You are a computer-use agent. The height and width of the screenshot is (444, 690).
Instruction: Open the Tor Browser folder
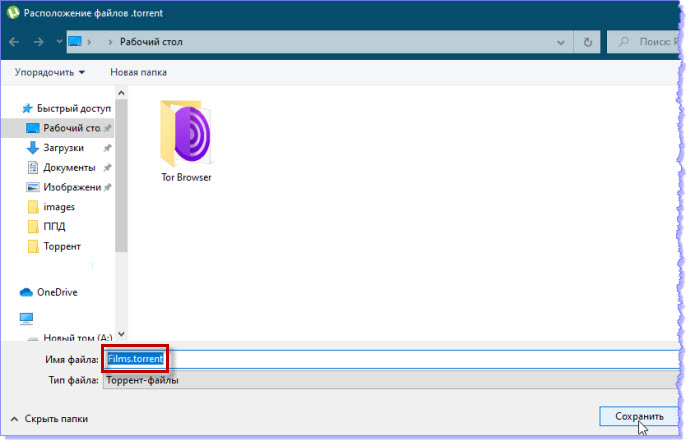coord(186,141)
